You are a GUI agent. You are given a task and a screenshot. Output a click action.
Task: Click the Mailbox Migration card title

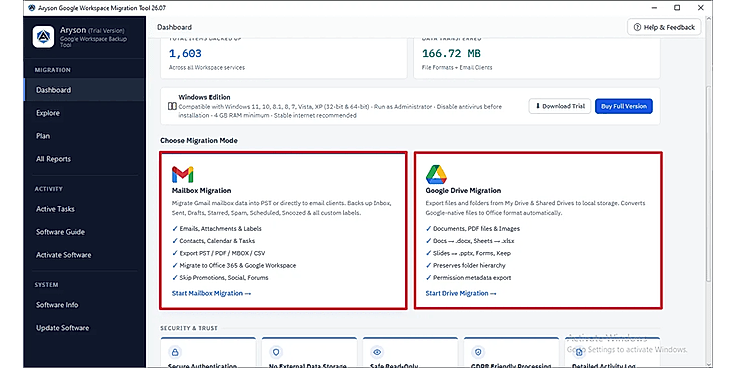[x=201, y=191]
